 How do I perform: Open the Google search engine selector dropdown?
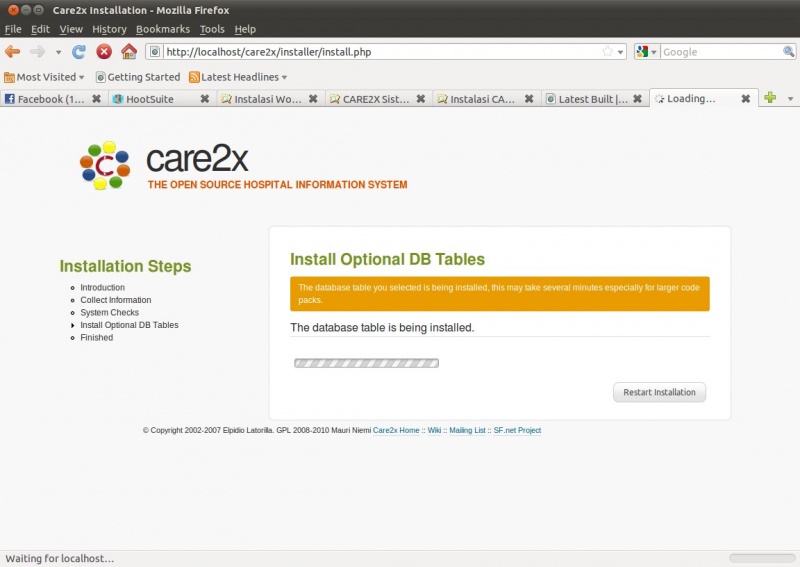point(646,52)
